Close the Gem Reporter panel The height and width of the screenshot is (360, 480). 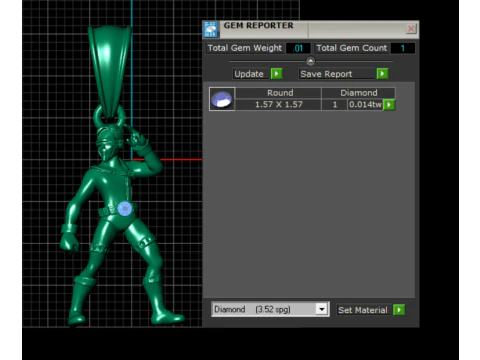(411, 29)
